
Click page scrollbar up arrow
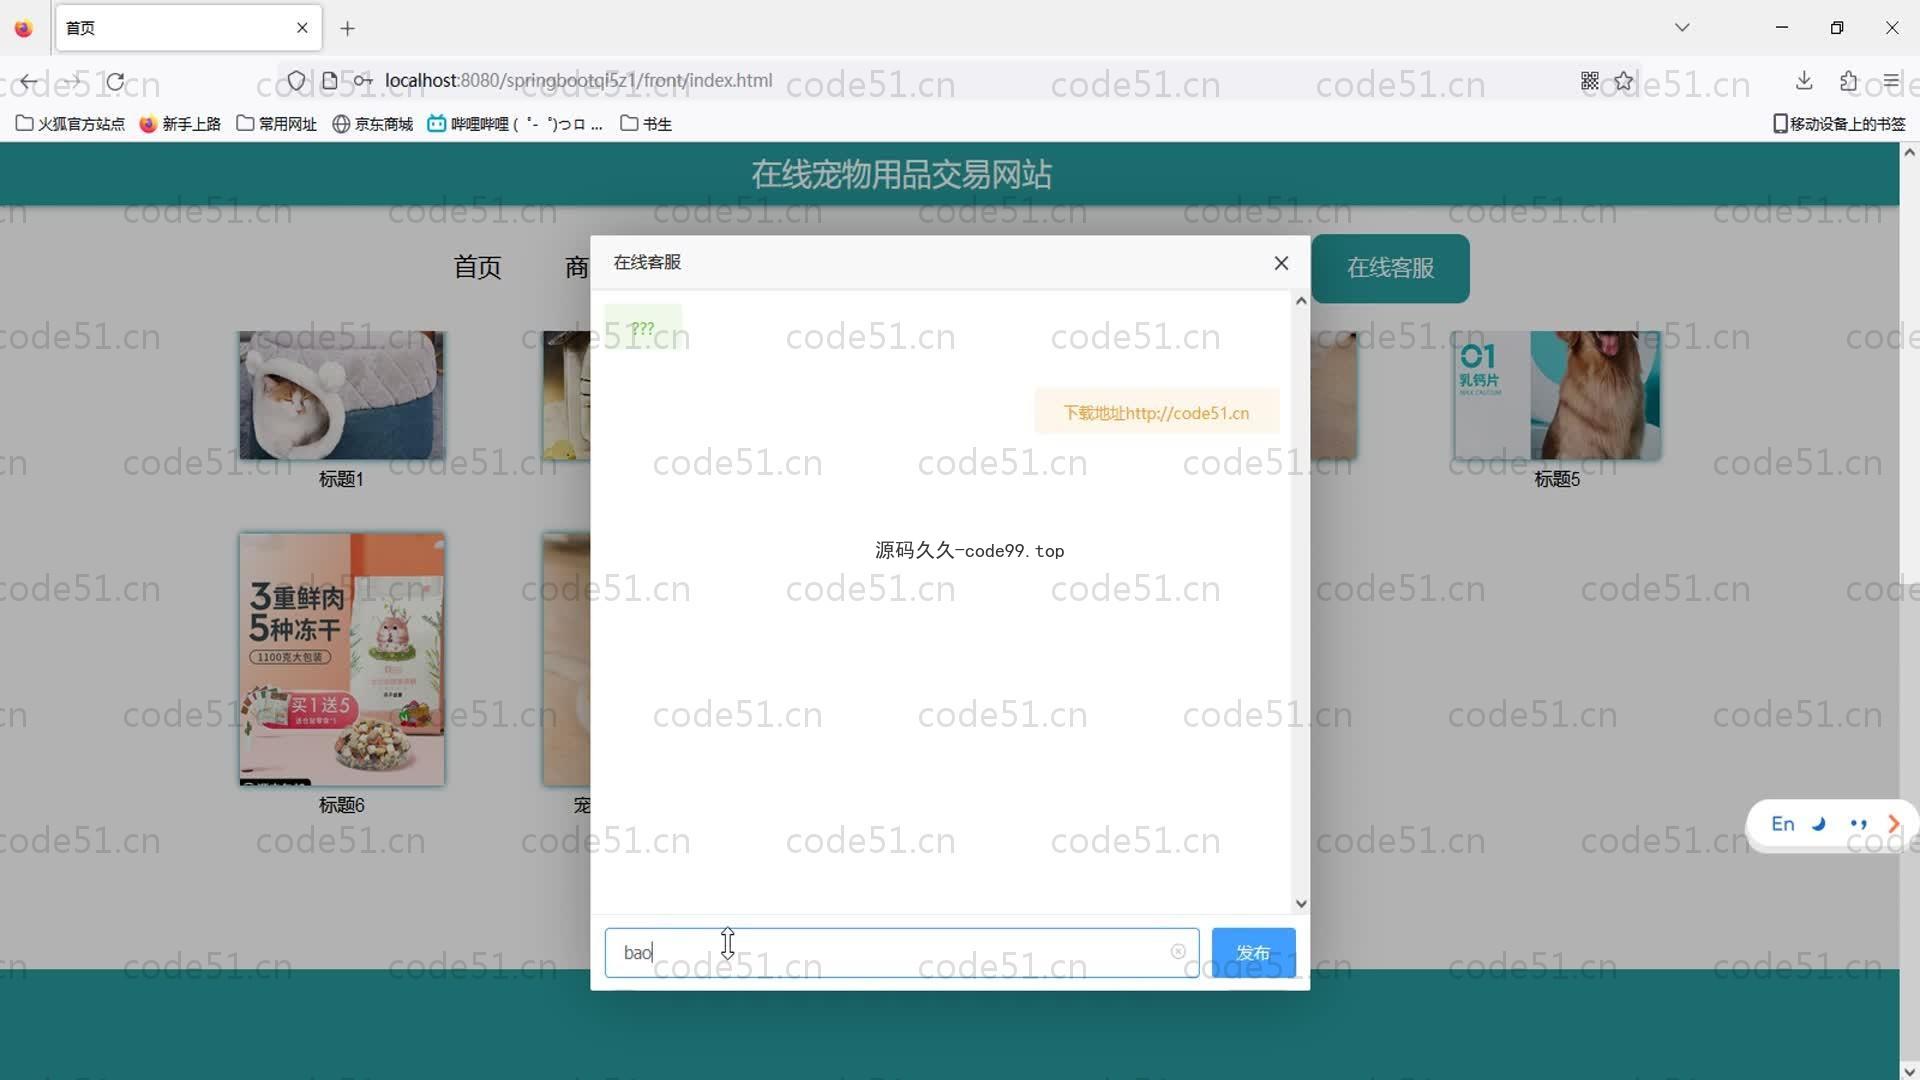[1909, 153]
